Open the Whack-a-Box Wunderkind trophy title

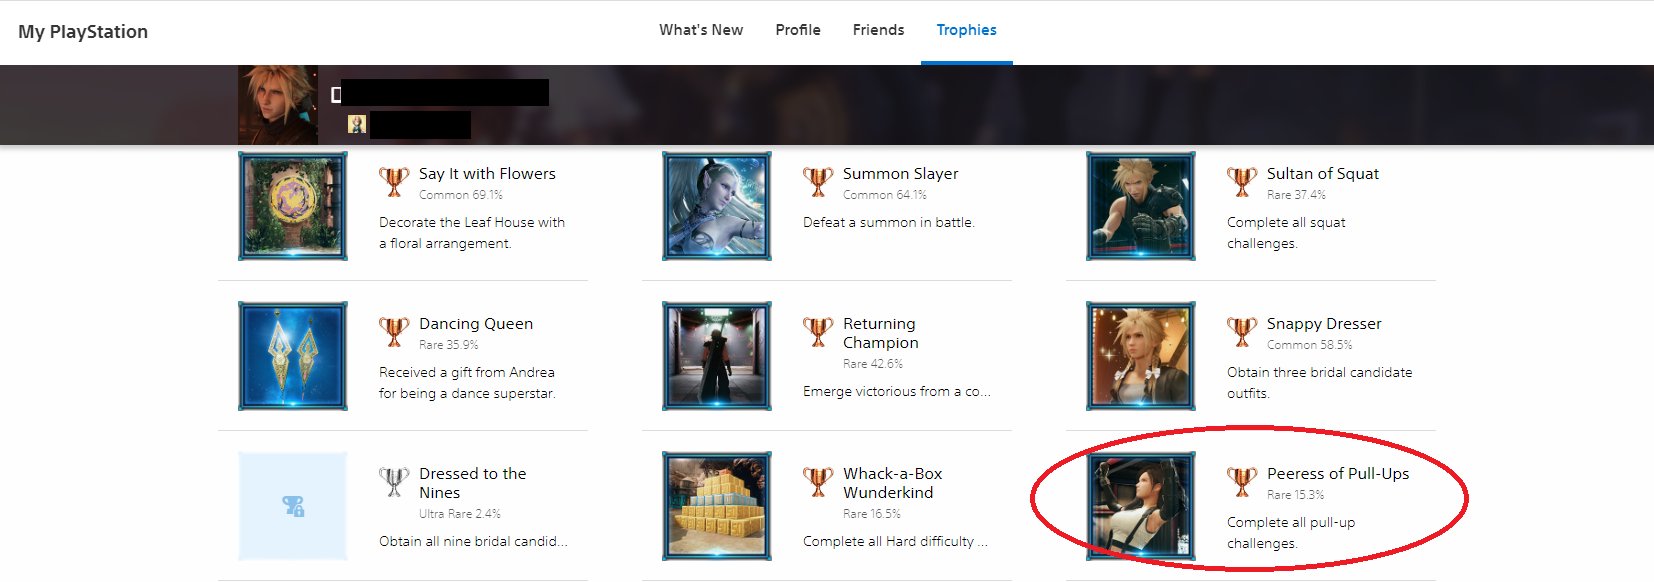(x=892, y=483)
